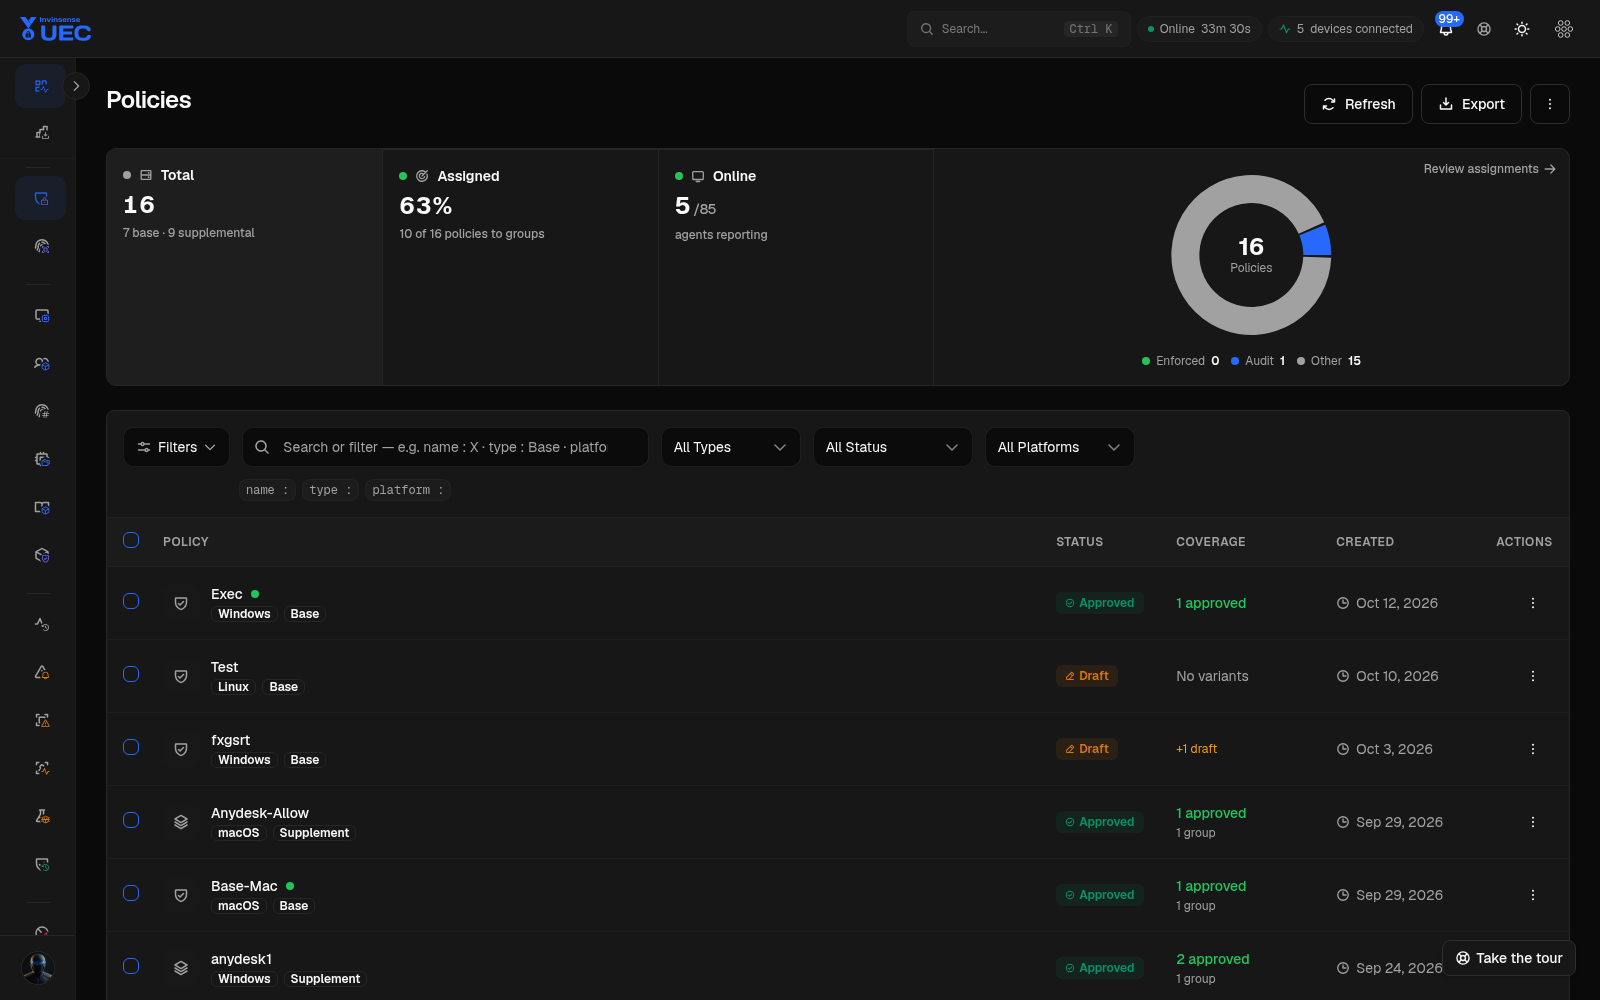The width and height of the screenshot is (1600, 1000).
Task: Click the shield icon of Exec row
Action: [181, 603]
